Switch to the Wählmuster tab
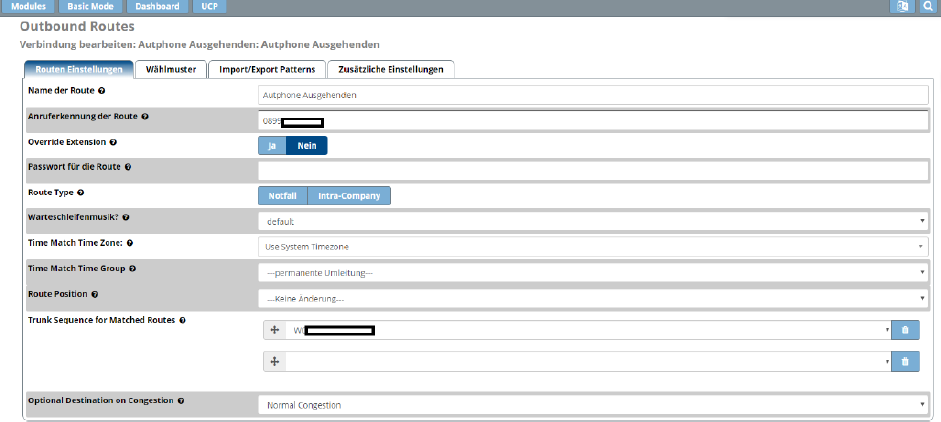Viewport: 941px width, 422px height. pos(171,69)
